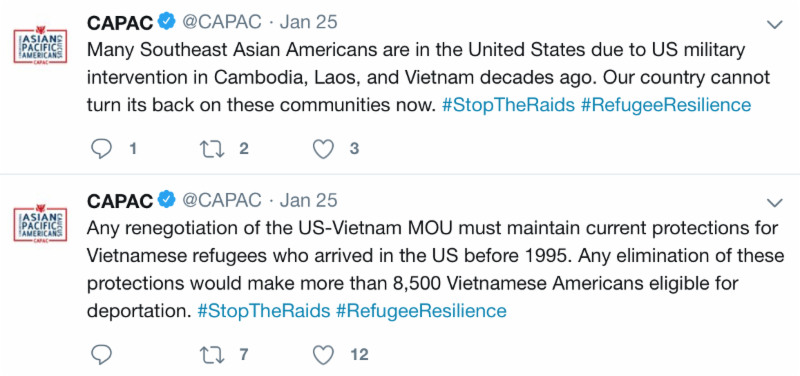Retweet the Southeast Asian Americans tweet

pos(212,149)
